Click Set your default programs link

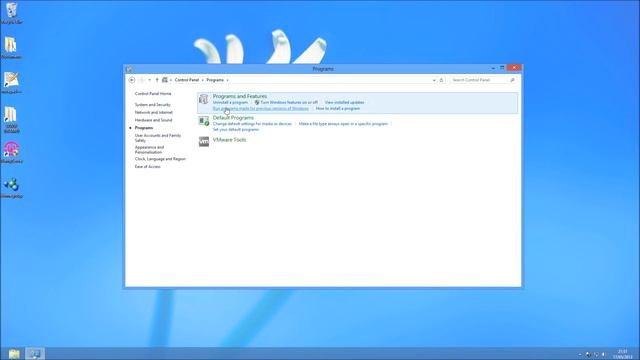point(236,129)
